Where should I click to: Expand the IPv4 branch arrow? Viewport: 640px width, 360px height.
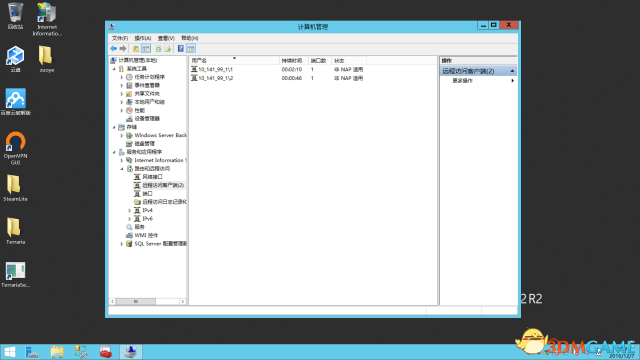click(130, 210)
